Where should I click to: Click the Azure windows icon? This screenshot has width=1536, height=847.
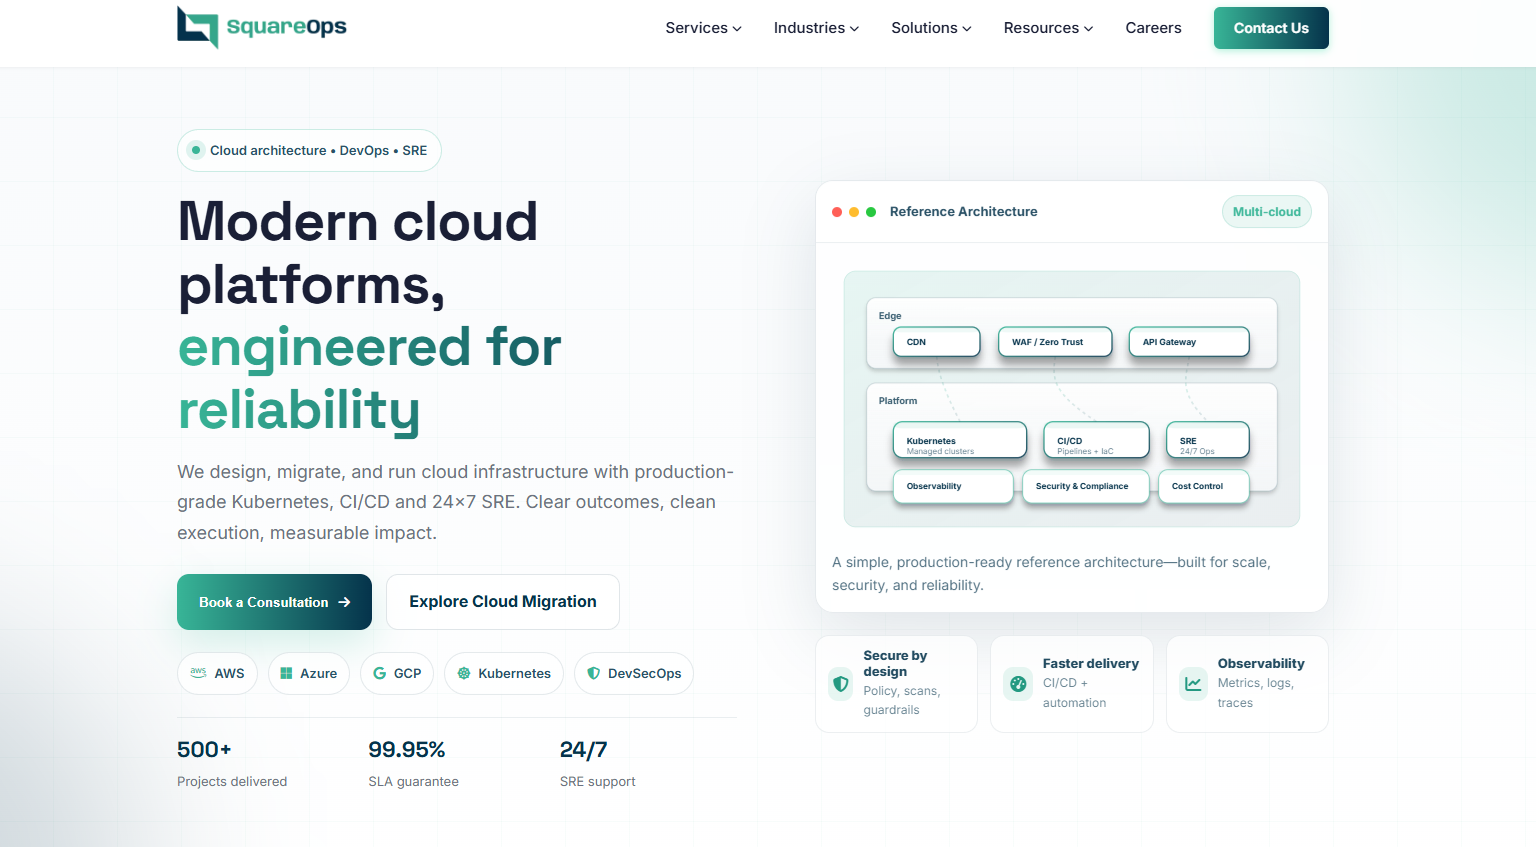pos(286,673)
